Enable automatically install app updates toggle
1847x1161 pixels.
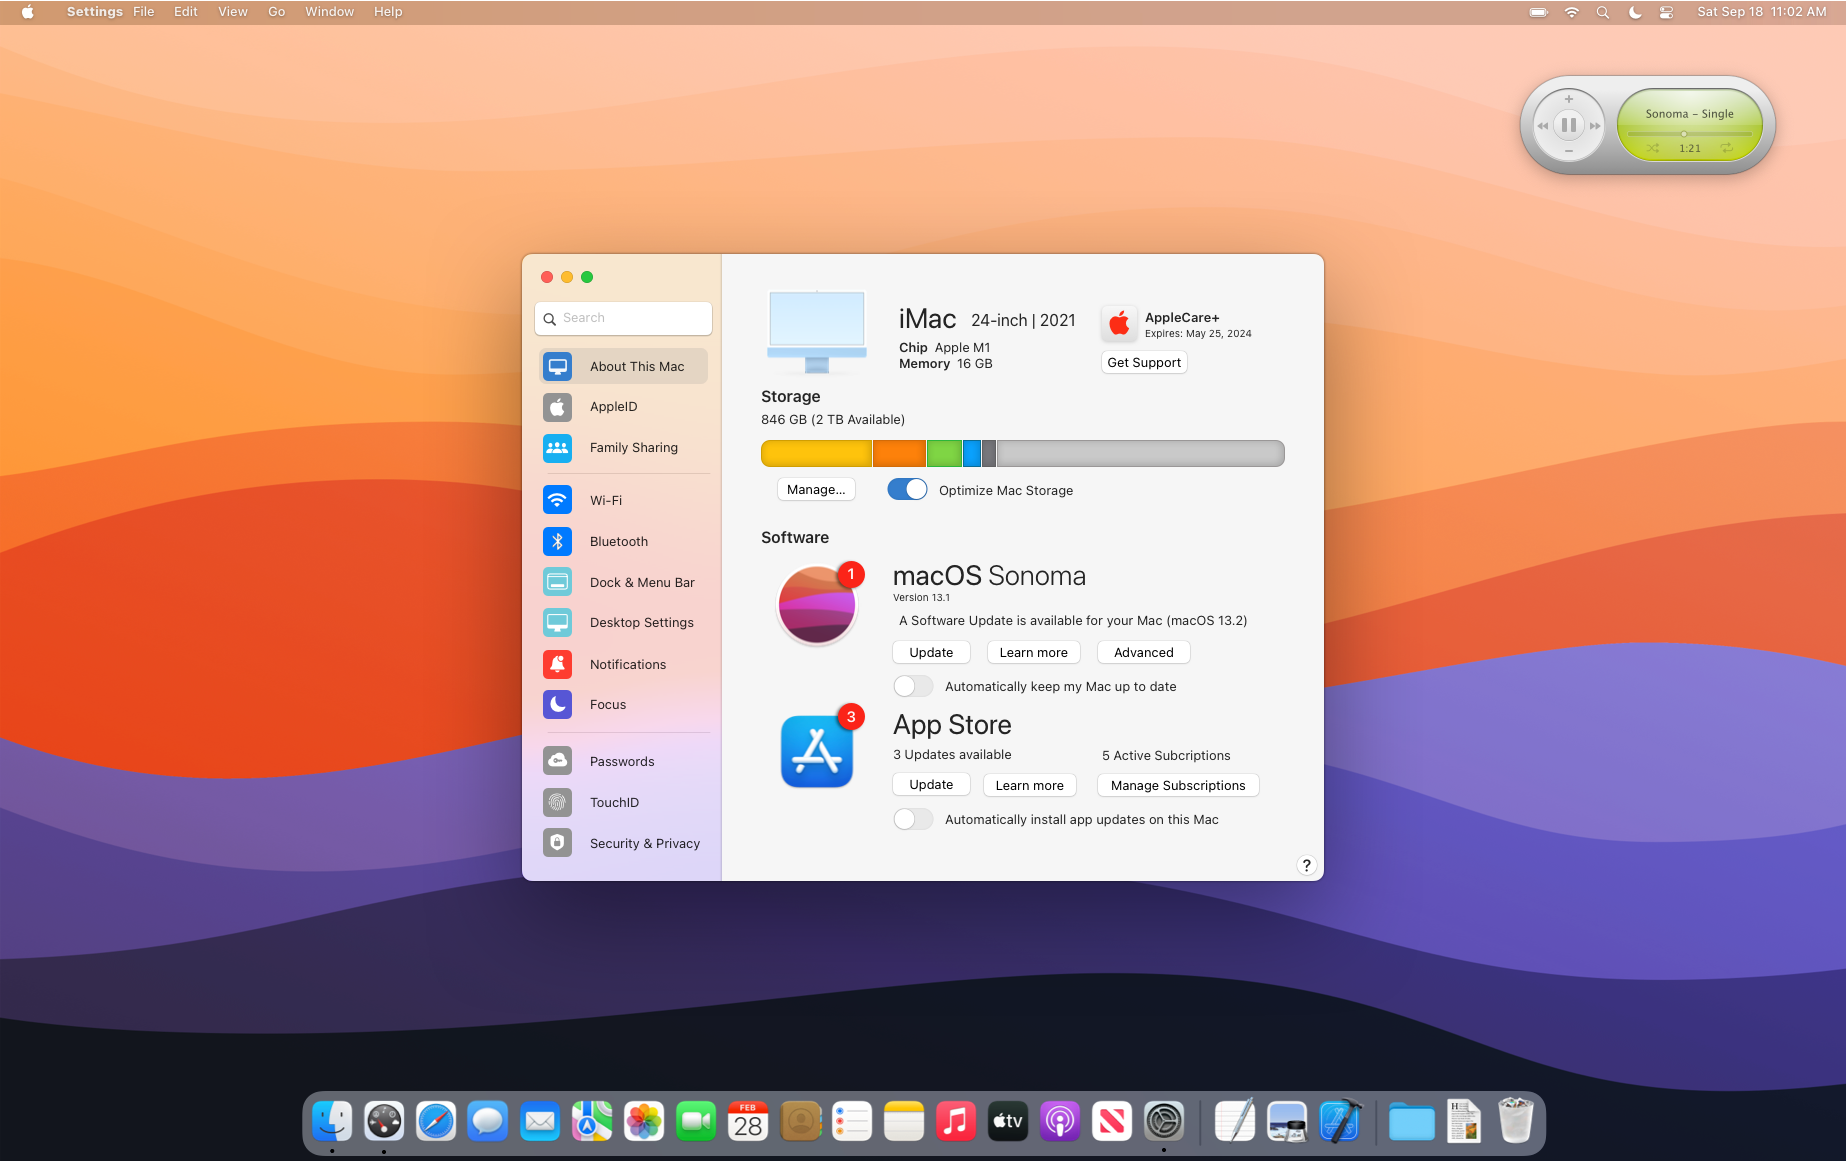pyautogui.click(x=913, y=819)
